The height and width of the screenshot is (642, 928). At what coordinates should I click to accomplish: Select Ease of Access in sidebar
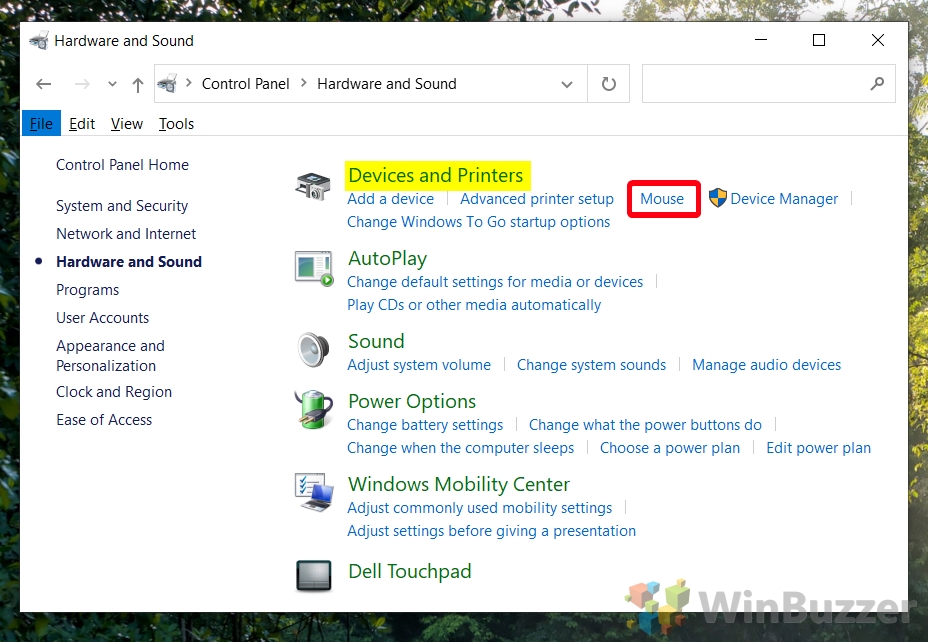[104, 420]
